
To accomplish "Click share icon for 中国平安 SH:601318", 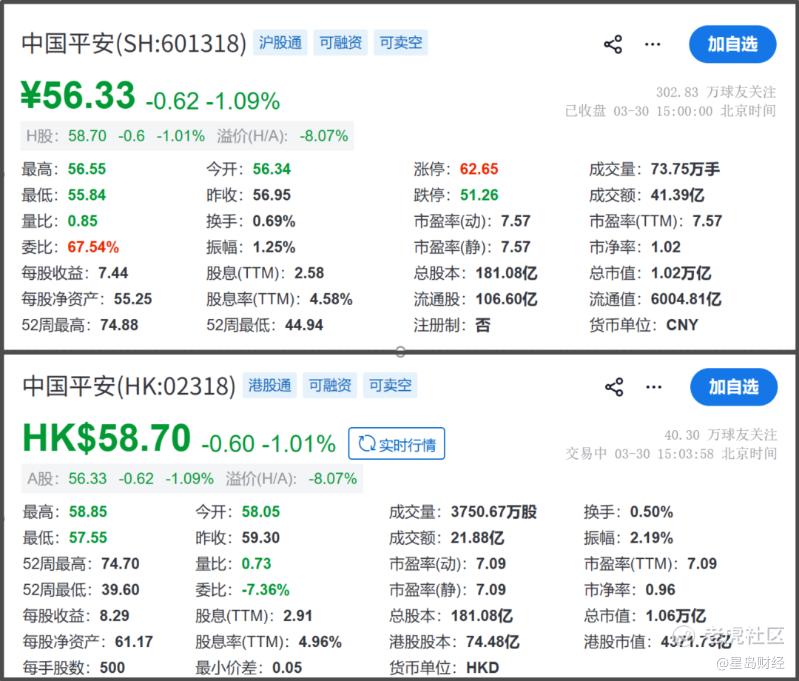I will 612,44.
